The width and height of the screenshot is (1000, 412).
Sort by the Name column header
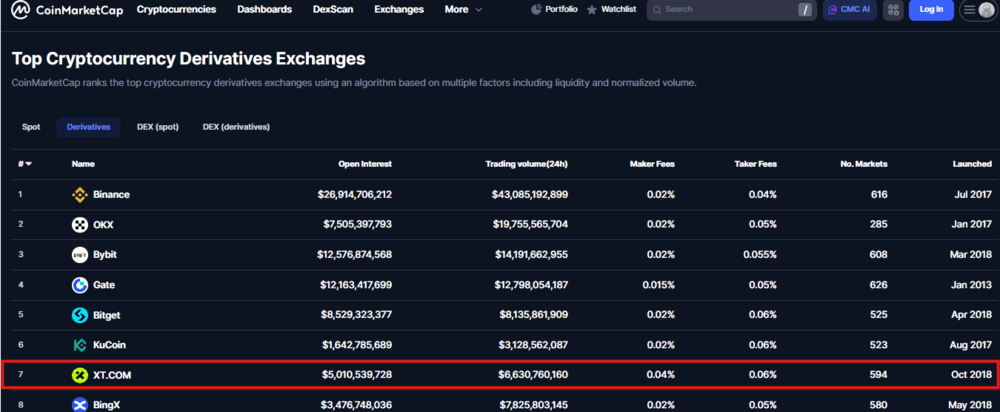coord(83,164)
